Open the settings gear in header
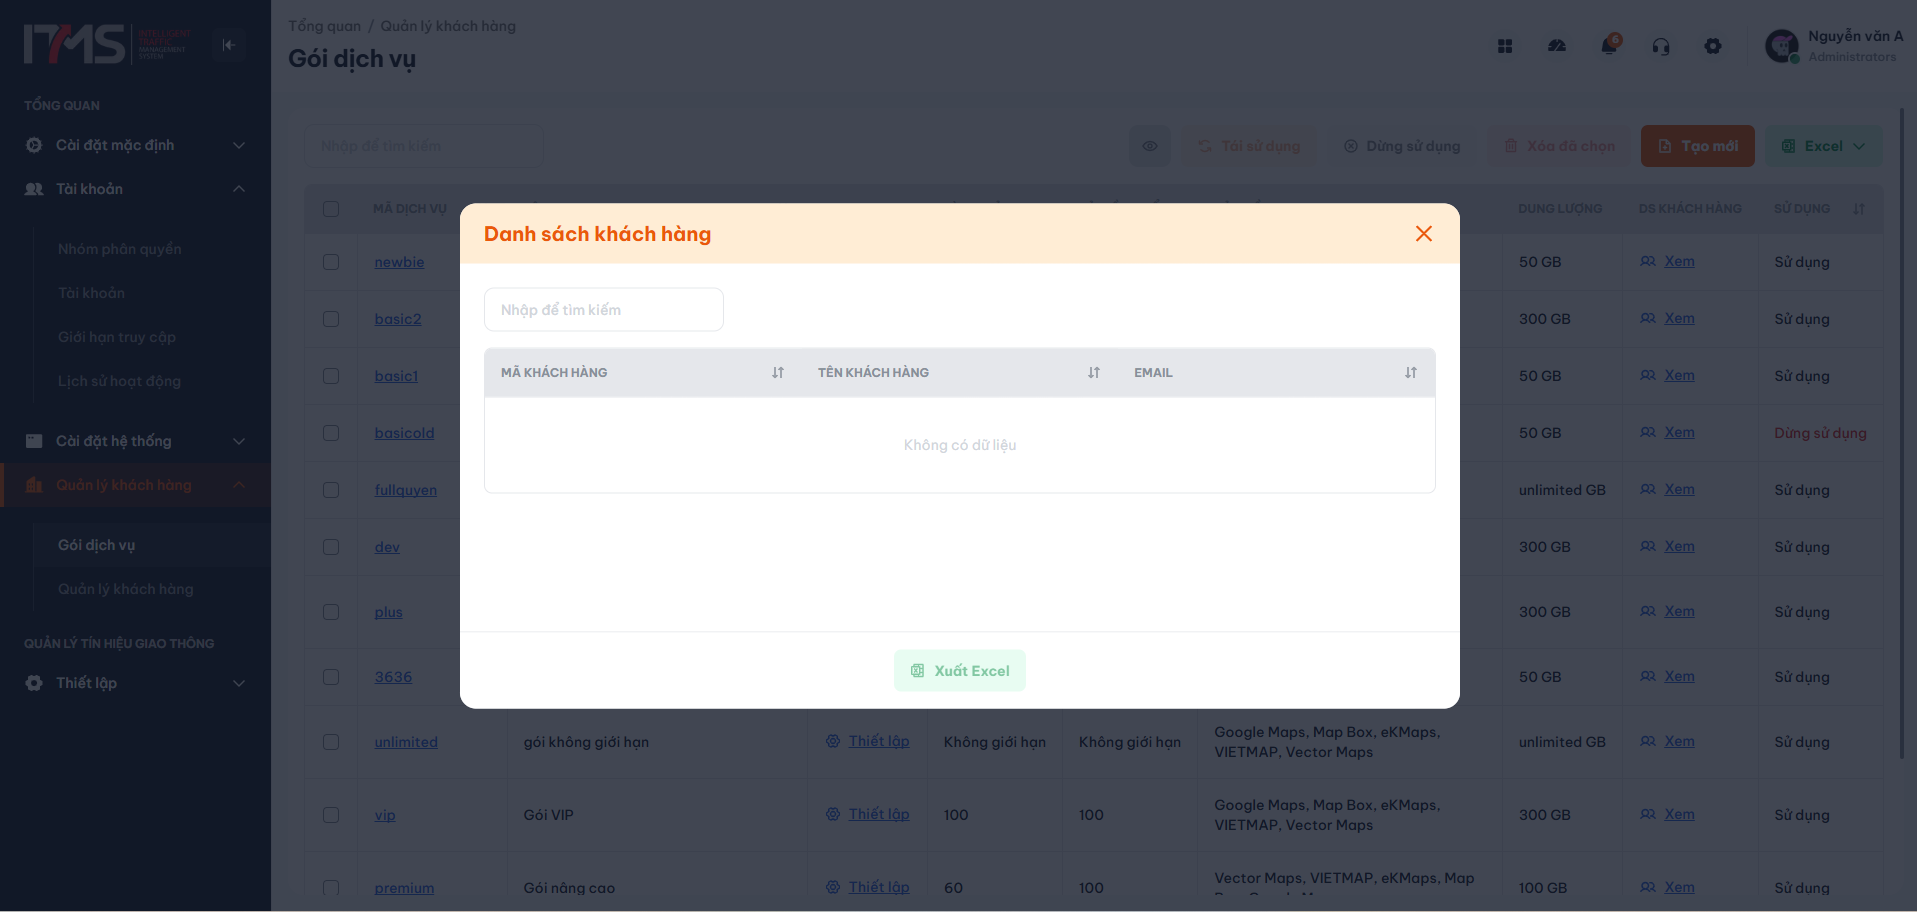Screen dimensions: 1917x912 pyautogui.click(x=1713, y=46)
